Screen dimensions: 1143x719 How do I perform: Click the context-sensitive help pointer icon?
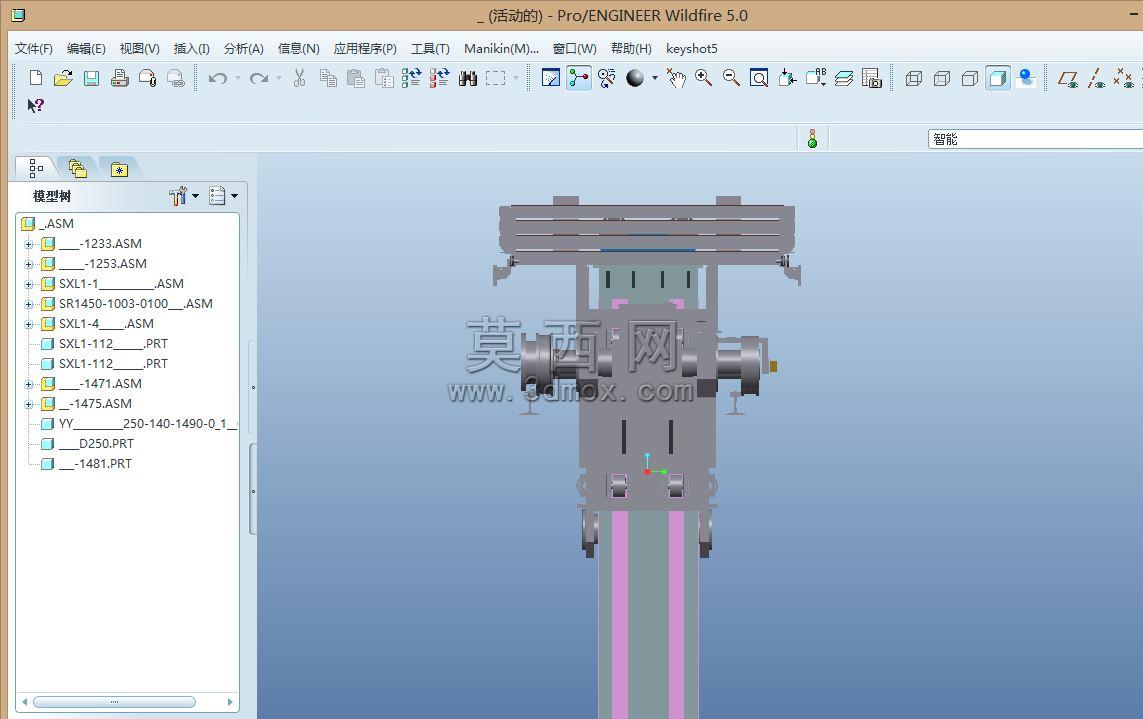[x=35, y=106]
